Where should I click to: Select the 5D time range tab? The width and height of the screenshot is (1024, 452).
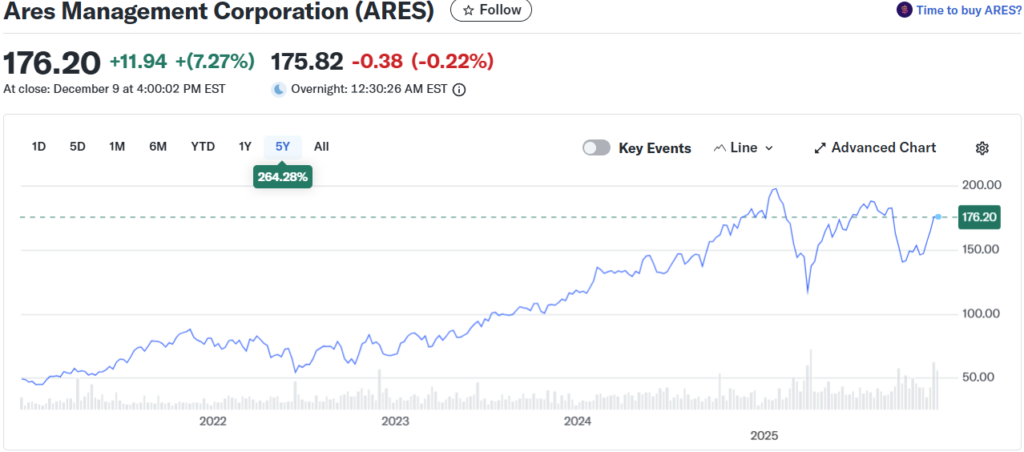(x=77, y=146)
